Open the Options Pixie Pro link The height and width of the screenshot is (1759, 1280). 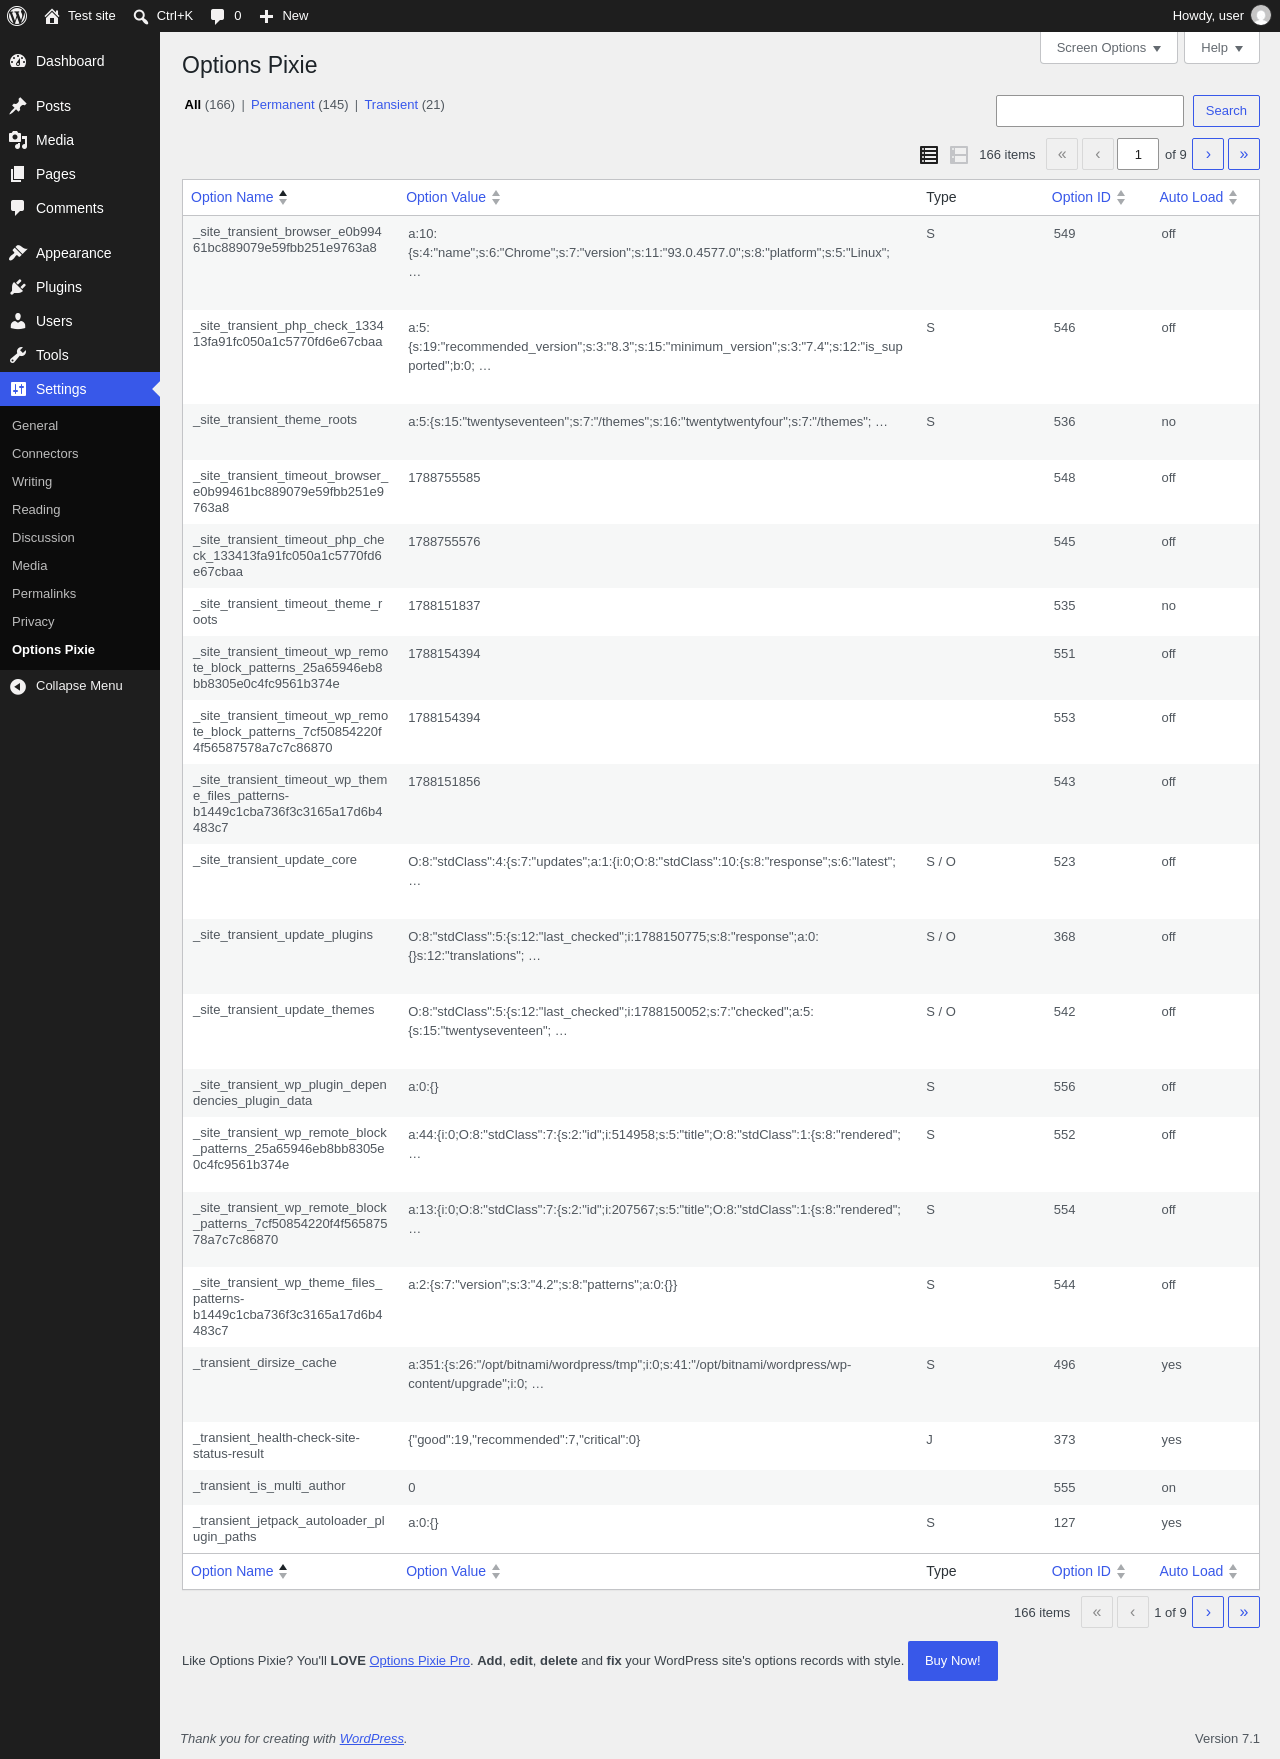[420, 1661]
